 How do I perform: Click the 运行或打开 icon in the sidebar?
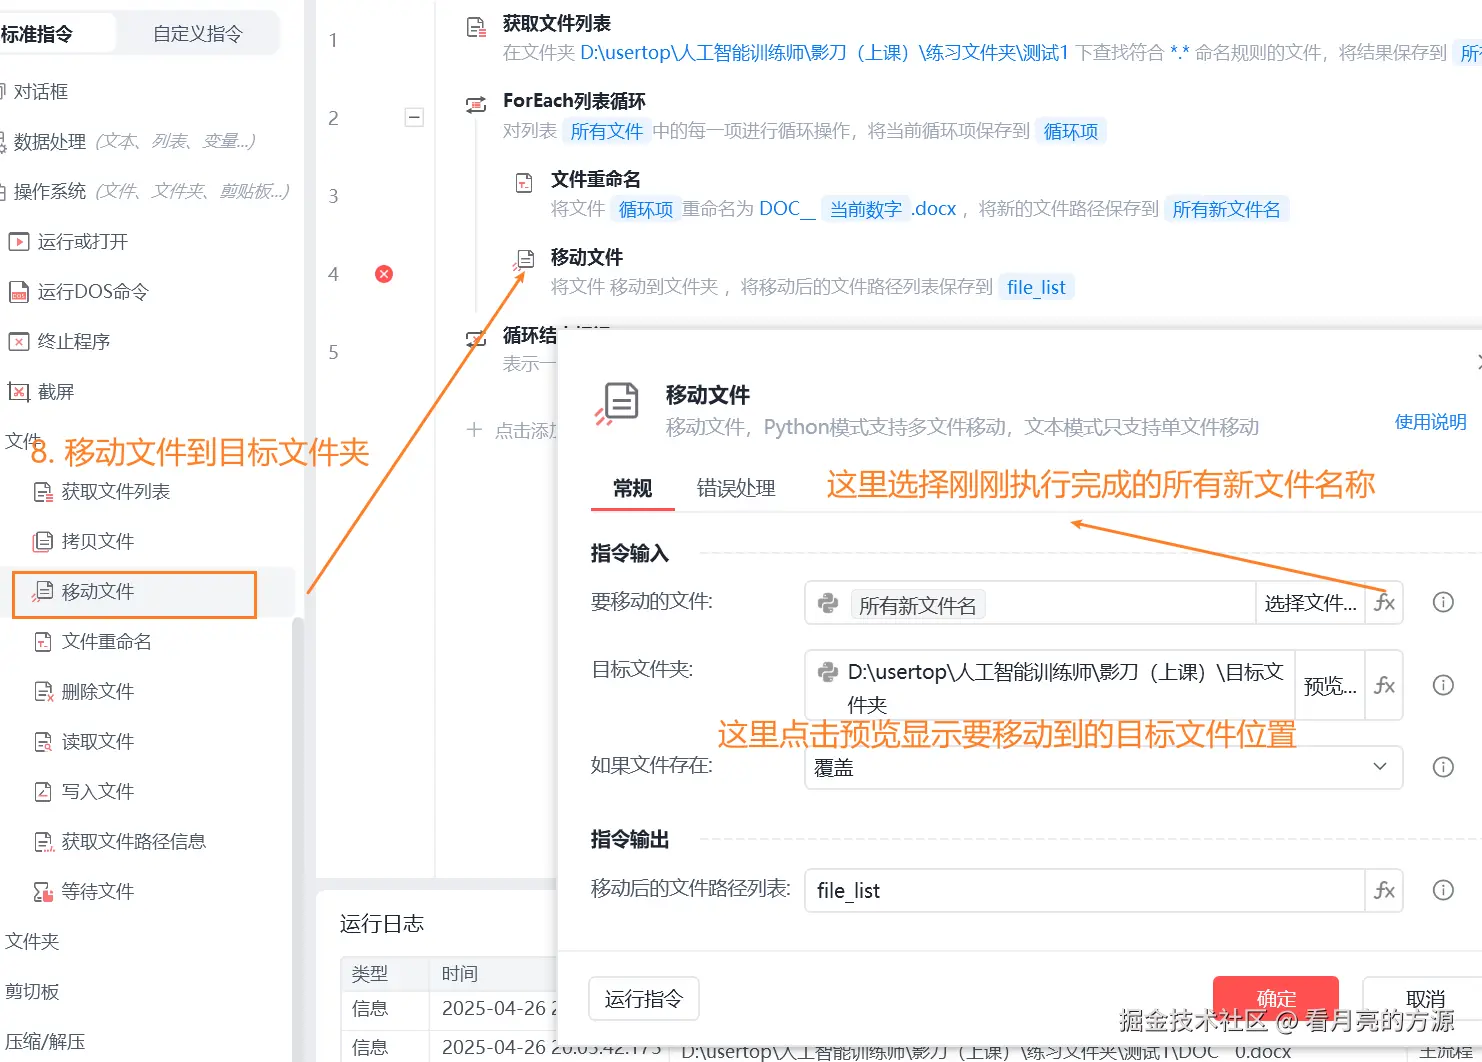[x=18, y=241]
